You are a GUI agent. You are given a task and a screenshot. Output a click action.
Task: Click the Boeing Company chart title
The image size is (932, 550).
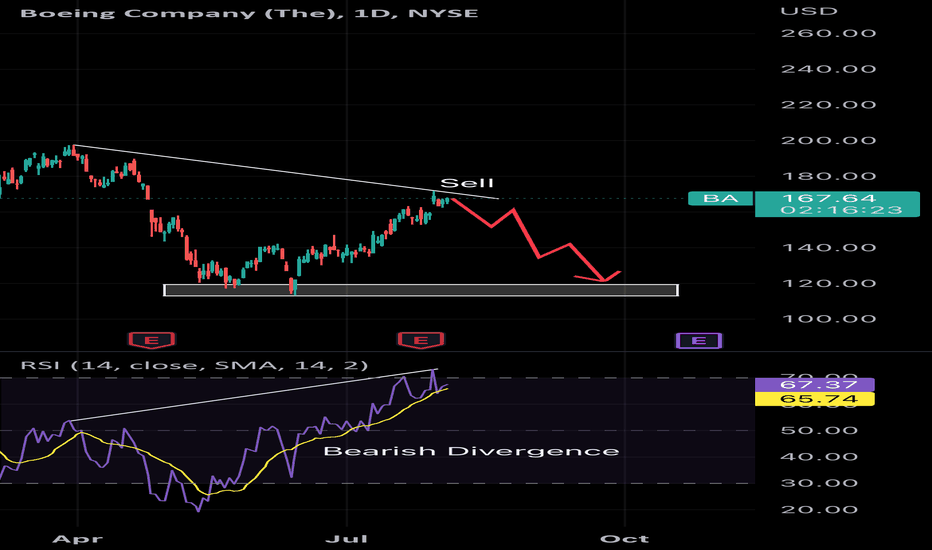[249, 13]
